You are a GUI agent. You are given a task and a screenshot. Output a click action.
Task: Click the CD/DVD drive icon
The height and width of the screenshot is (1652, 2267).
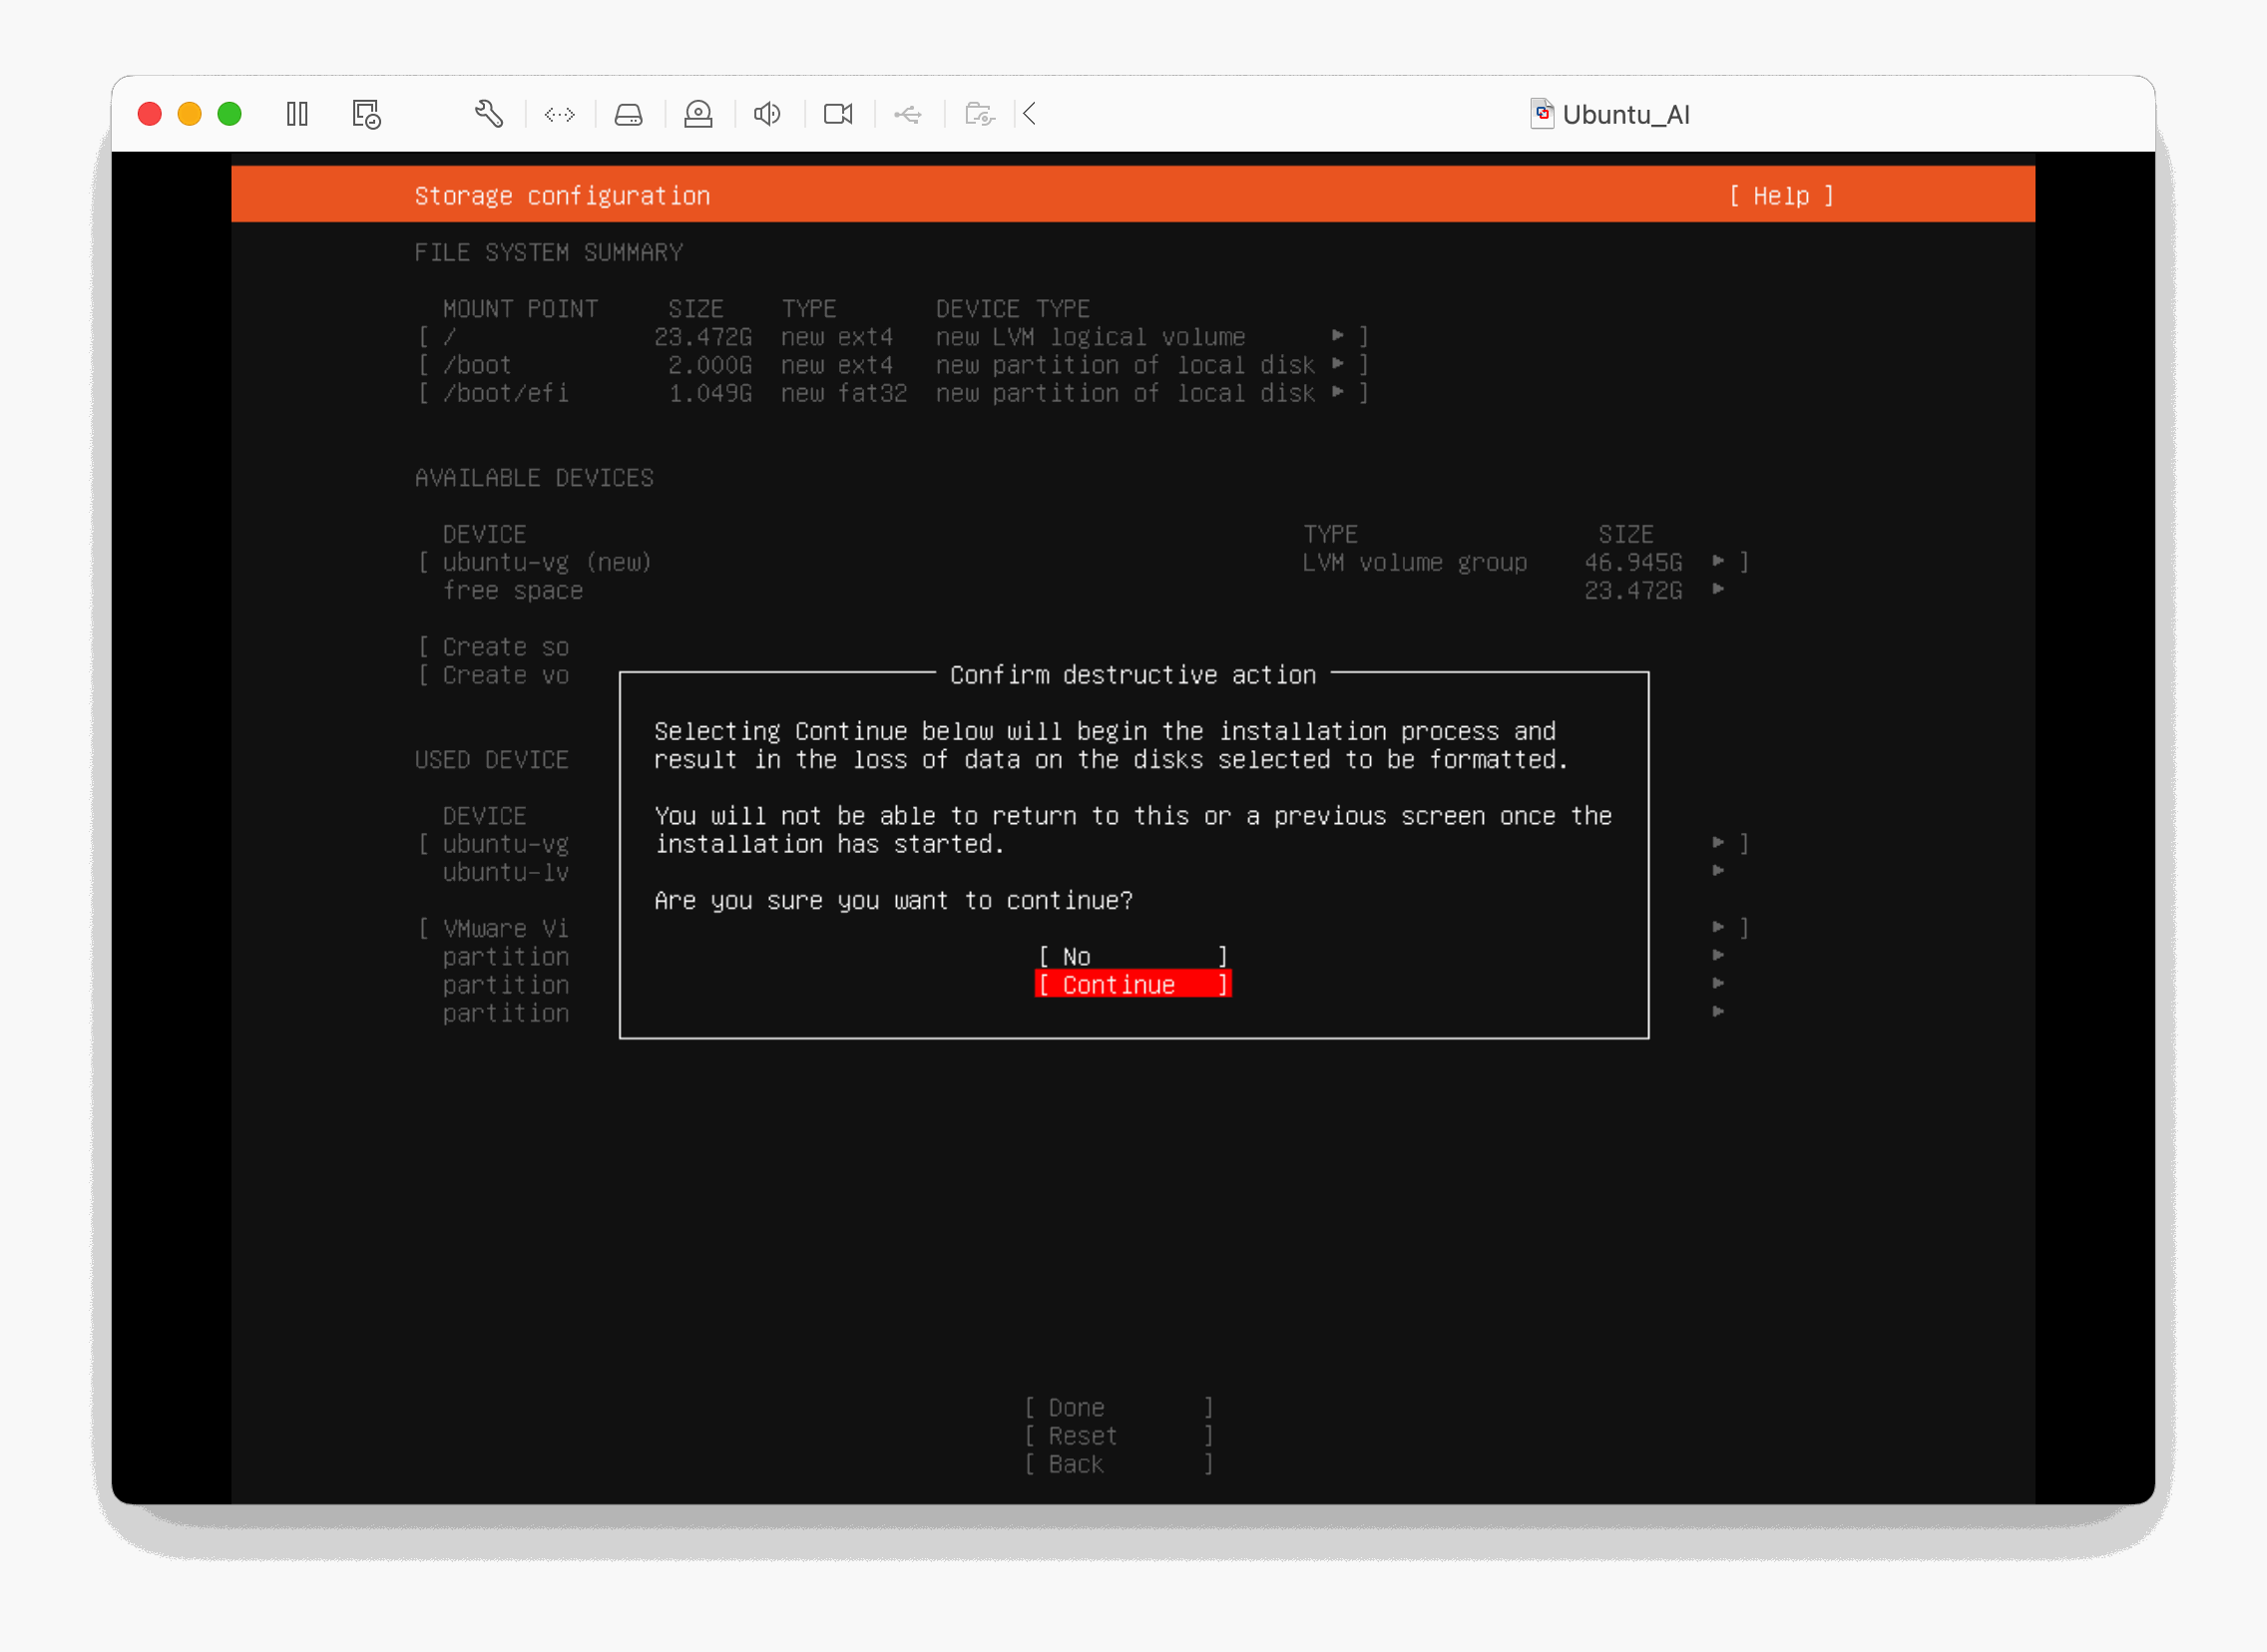point(698,114)
